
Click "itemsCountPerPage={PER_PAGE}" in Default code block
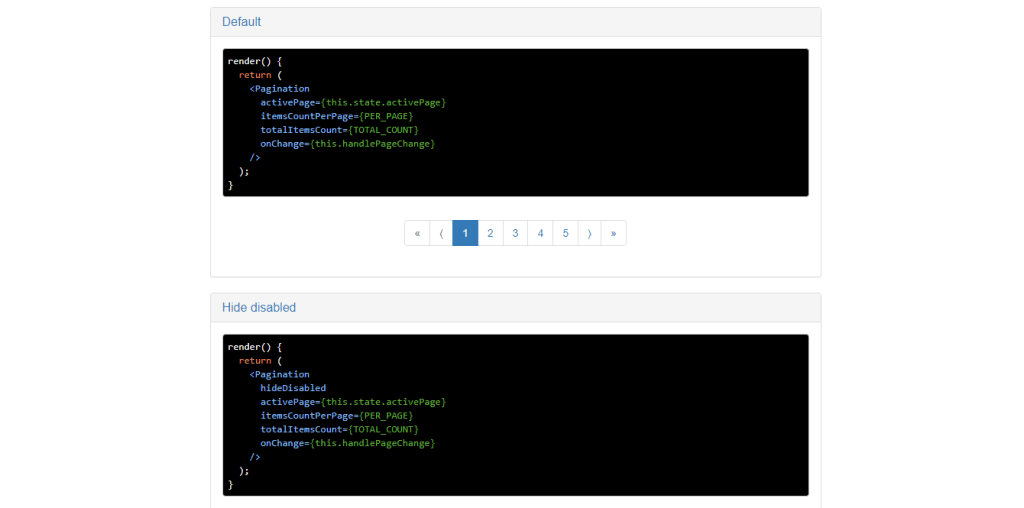click(337, 116)
